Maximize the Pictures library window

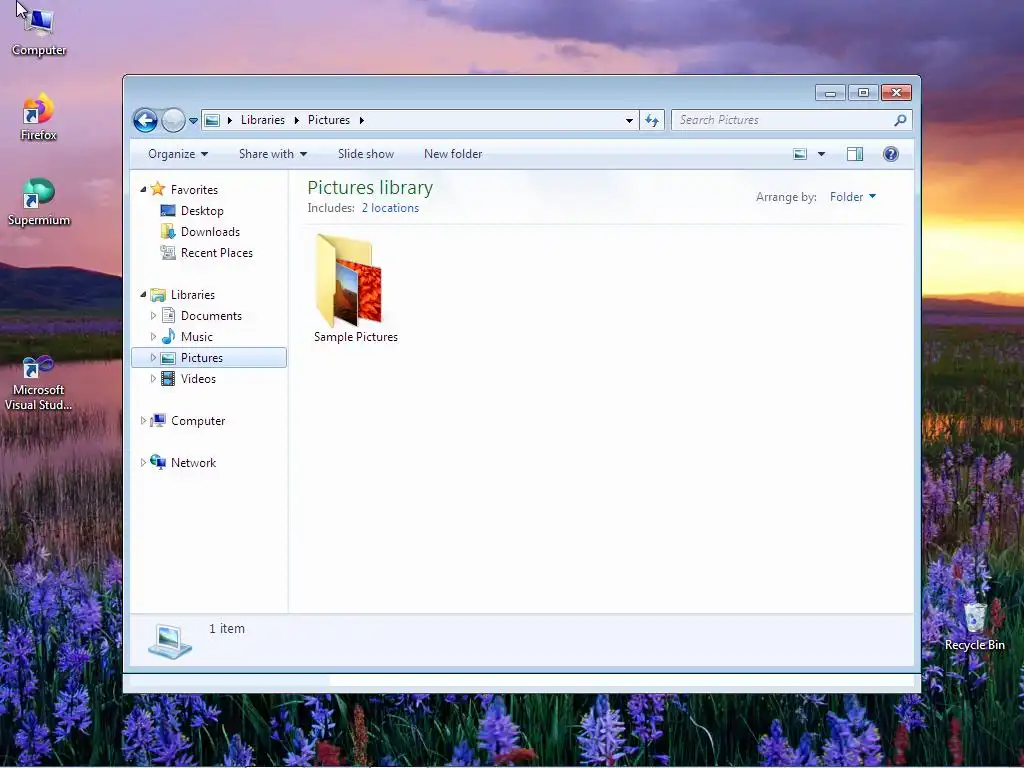click(x=863, y=93)
